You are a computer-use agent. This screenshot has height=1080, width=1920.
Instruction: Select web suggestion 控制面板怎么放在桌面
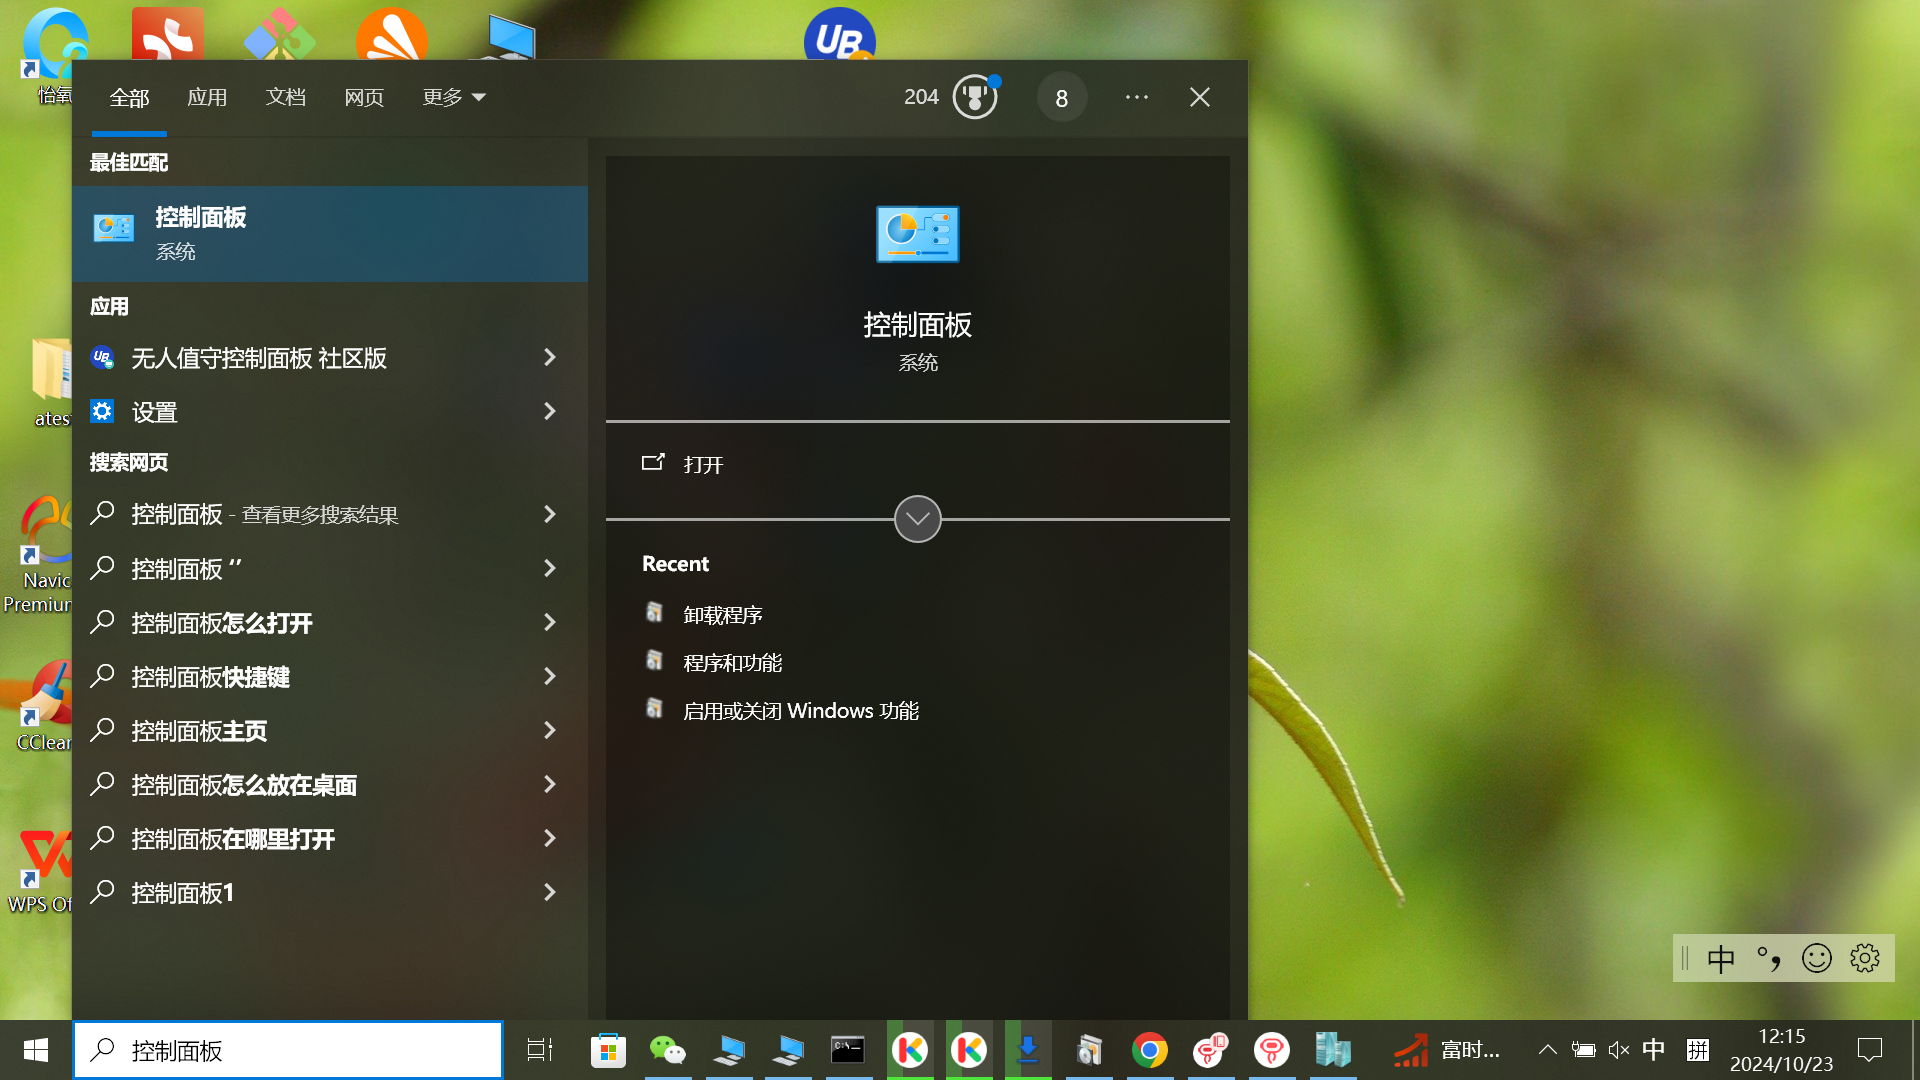300,784
